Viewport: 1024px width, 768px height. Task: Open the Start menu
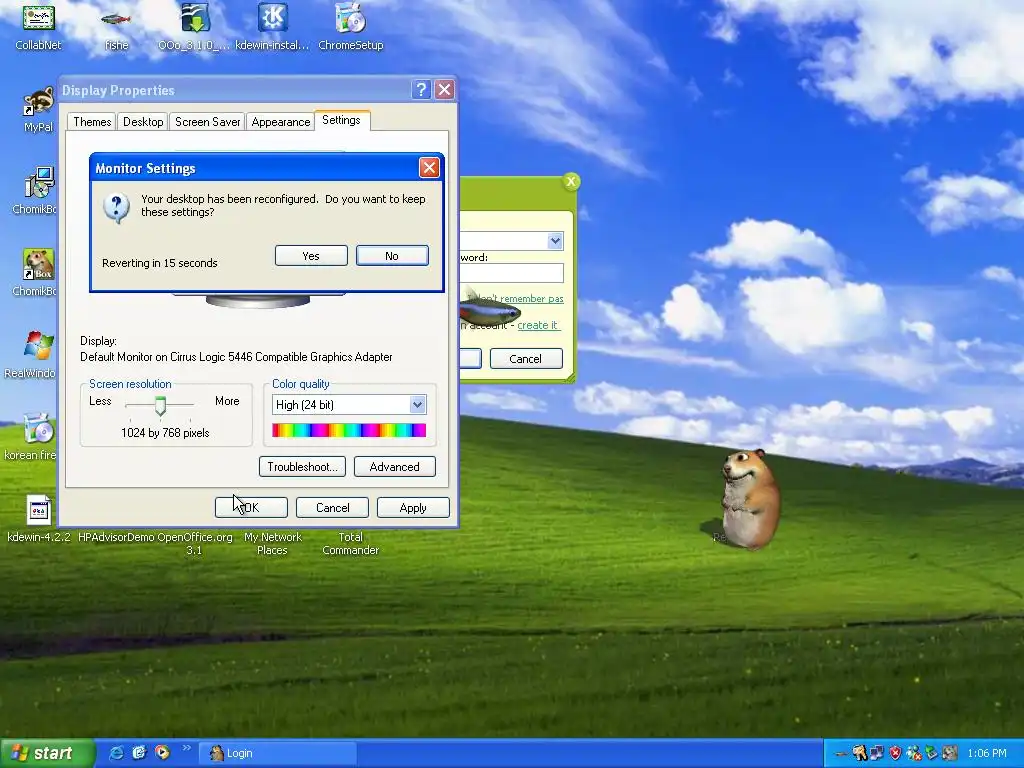click(x=46, y=753)
